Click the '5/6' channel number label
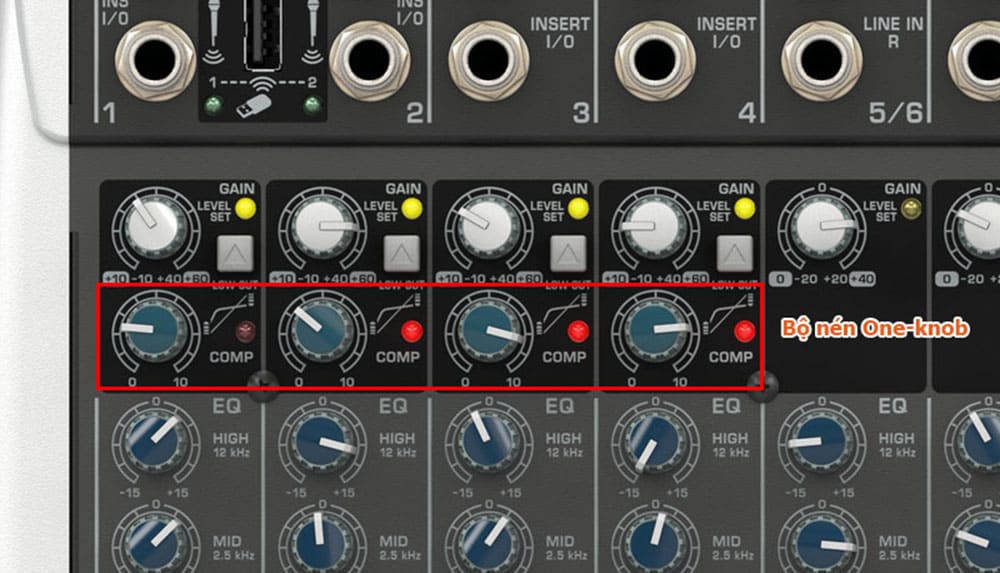The width and height of the screenshot is (1000, 573). pyautogui.click(x=895, y=113)
